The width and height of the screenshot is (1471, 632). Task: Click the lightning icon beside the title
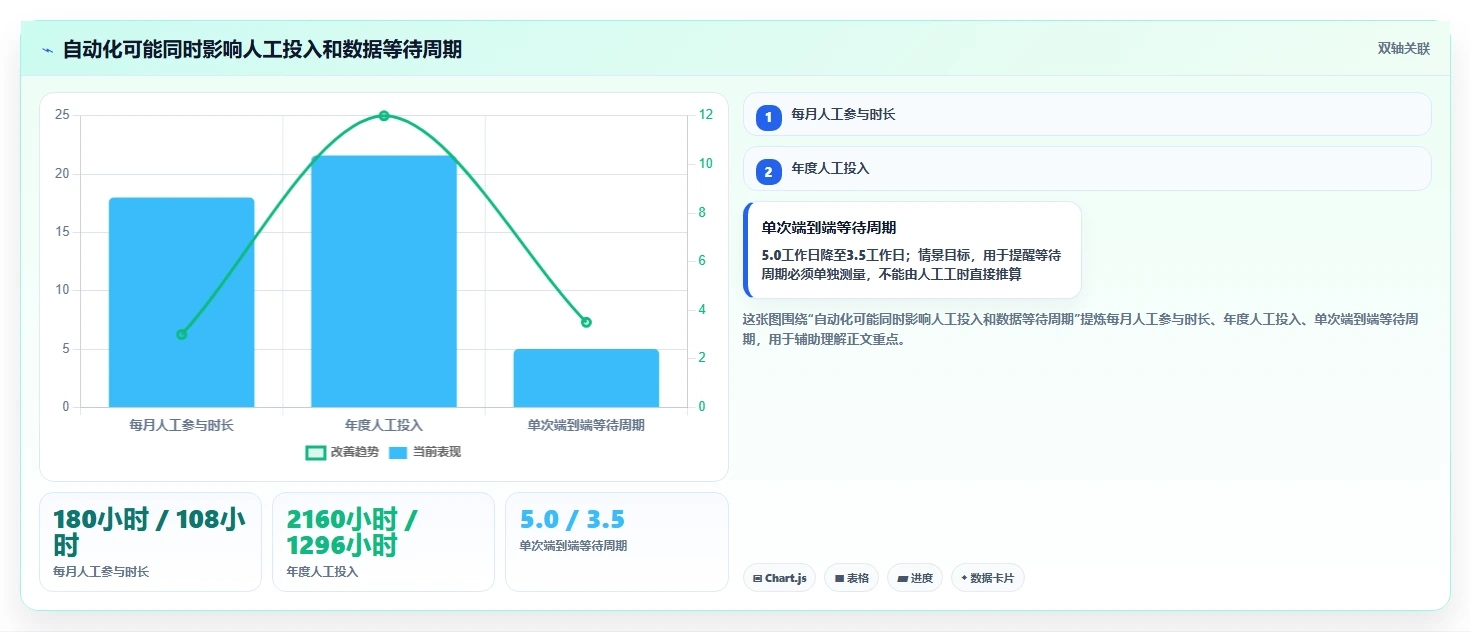pos(47,50)
